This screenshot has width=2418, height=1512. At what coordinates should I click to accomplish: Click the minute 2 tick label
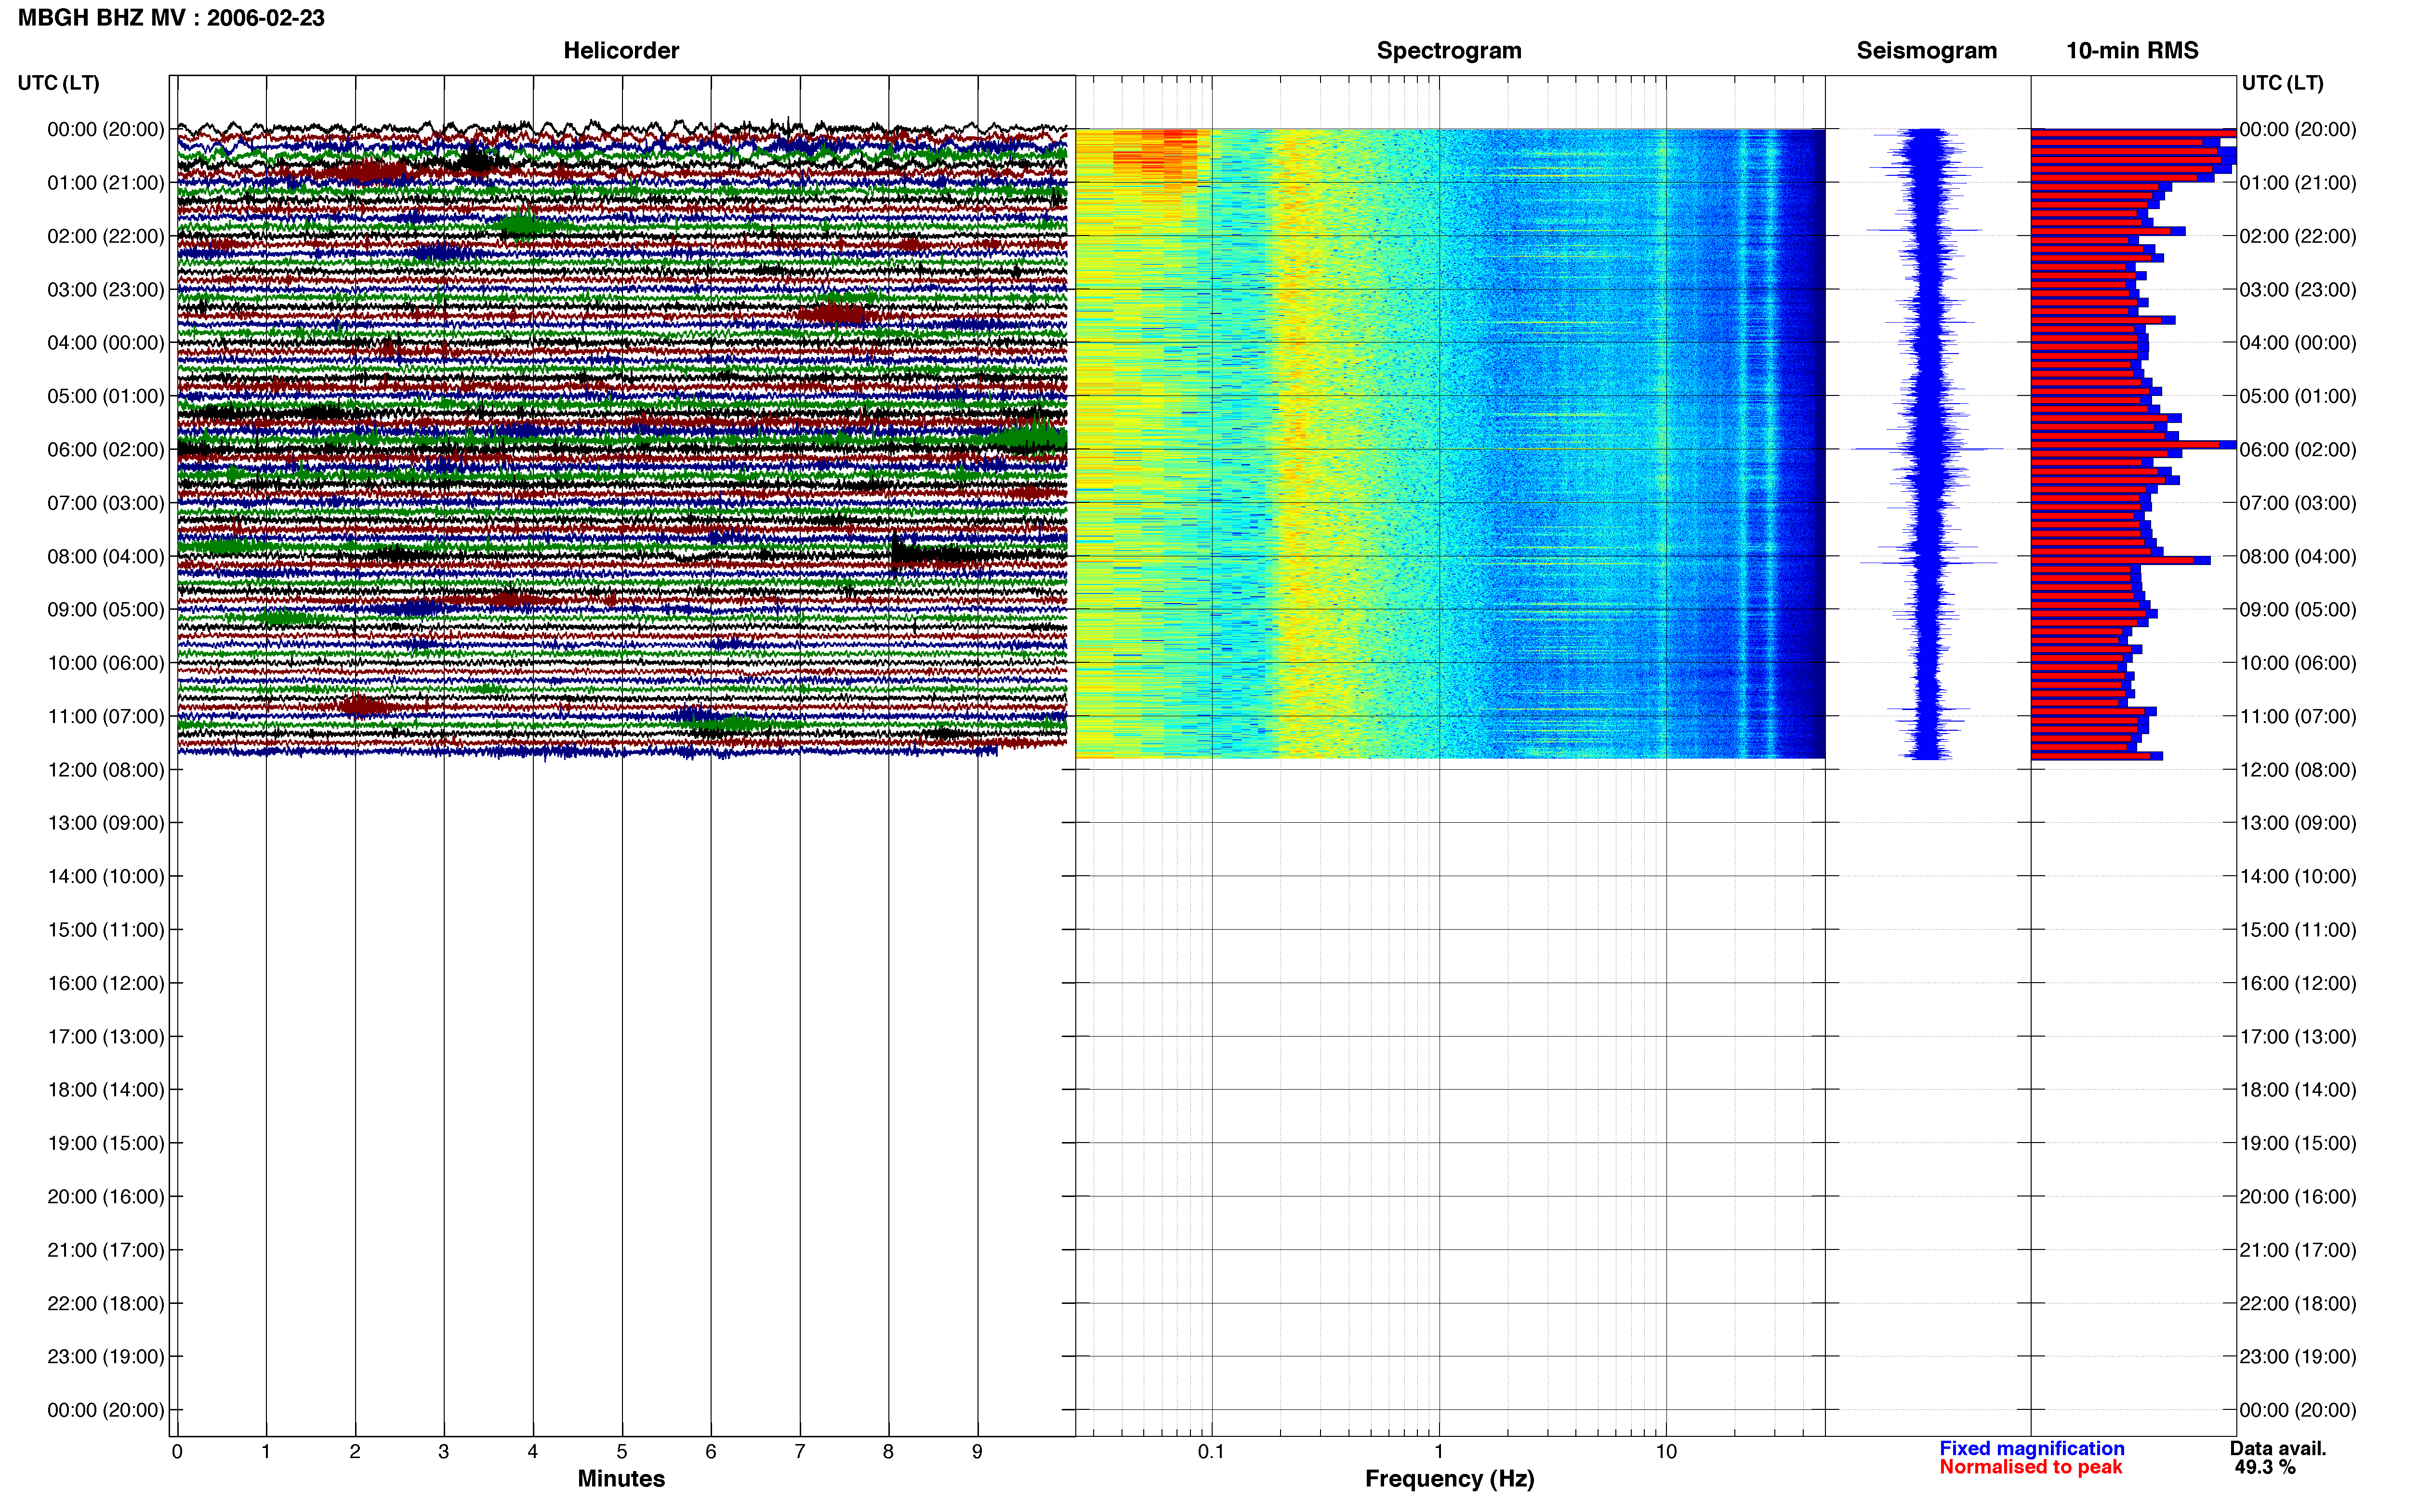(x=355, y=1451)
